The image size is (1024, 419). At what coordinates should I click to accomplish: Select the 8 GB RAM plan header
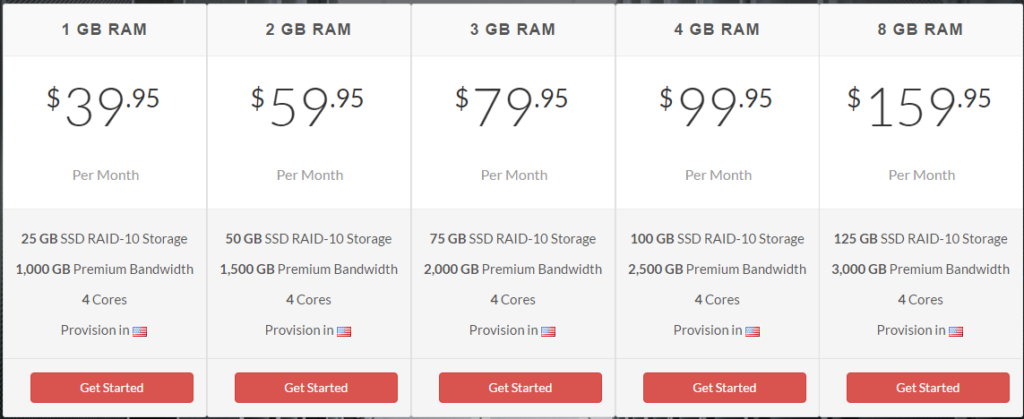(921, 29)
